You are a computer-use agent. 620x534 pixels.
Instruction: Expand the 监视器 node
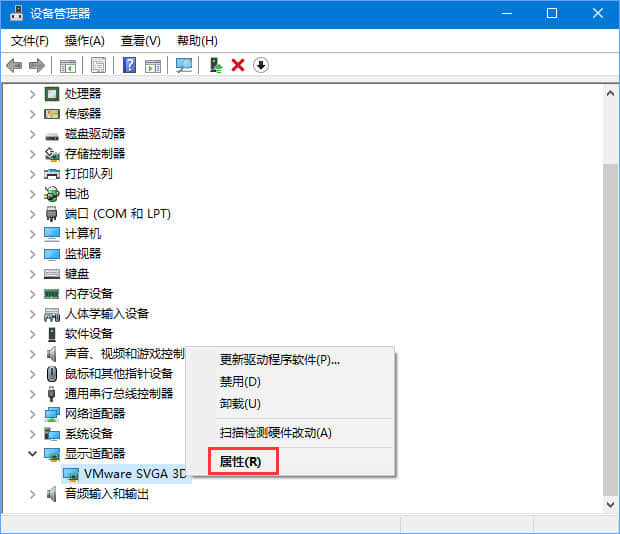[x=32, y=254]
